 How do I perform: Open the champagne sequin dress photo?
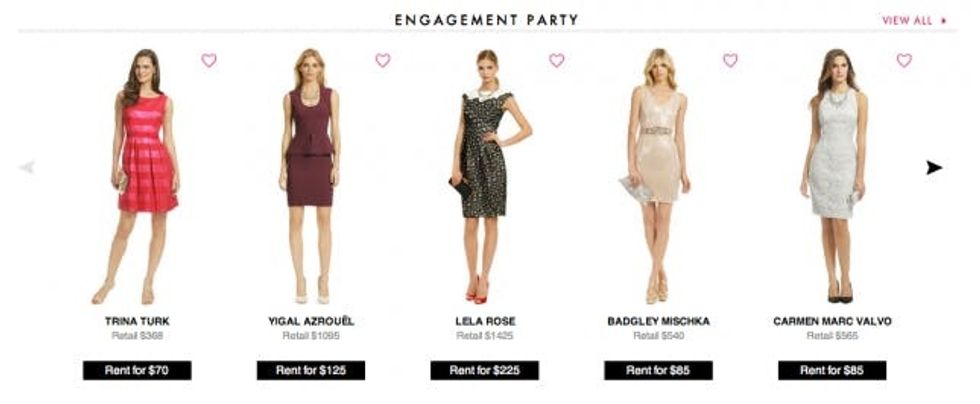point(655,176)
